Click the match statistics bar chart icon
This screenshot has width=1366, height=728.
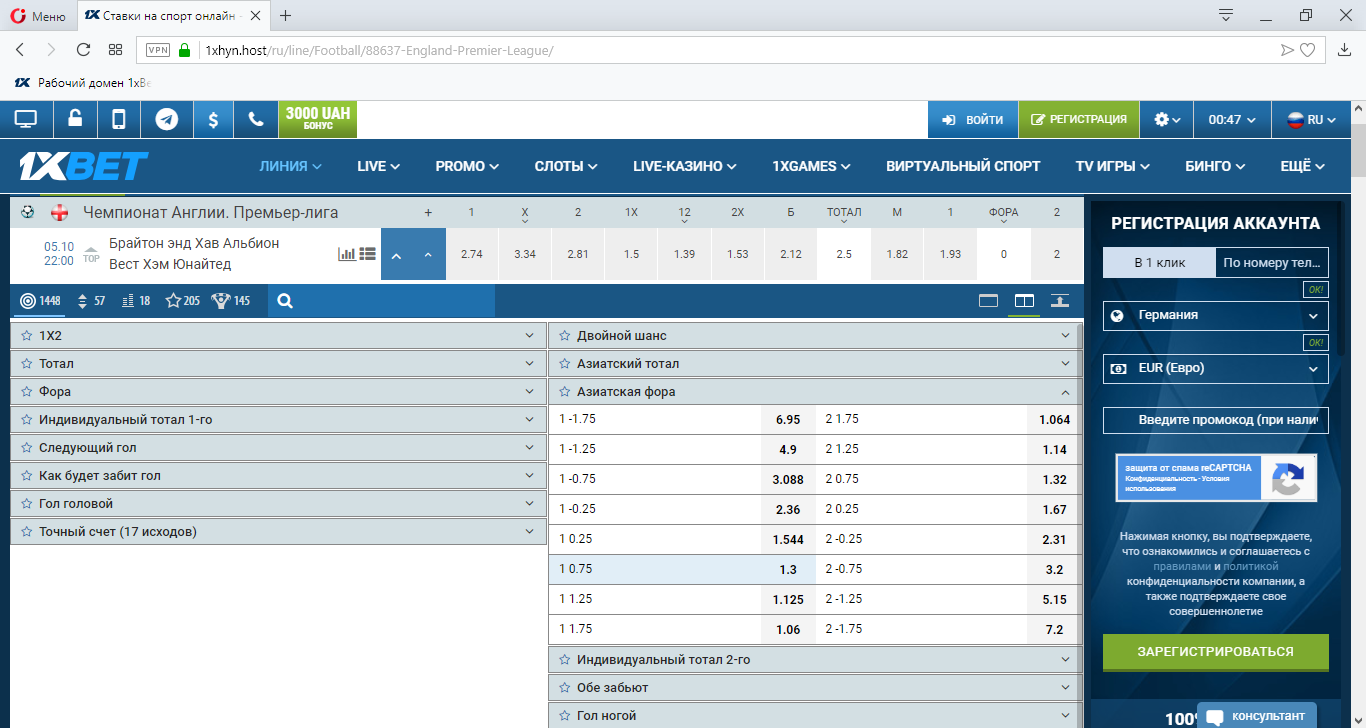click(347, 254)
